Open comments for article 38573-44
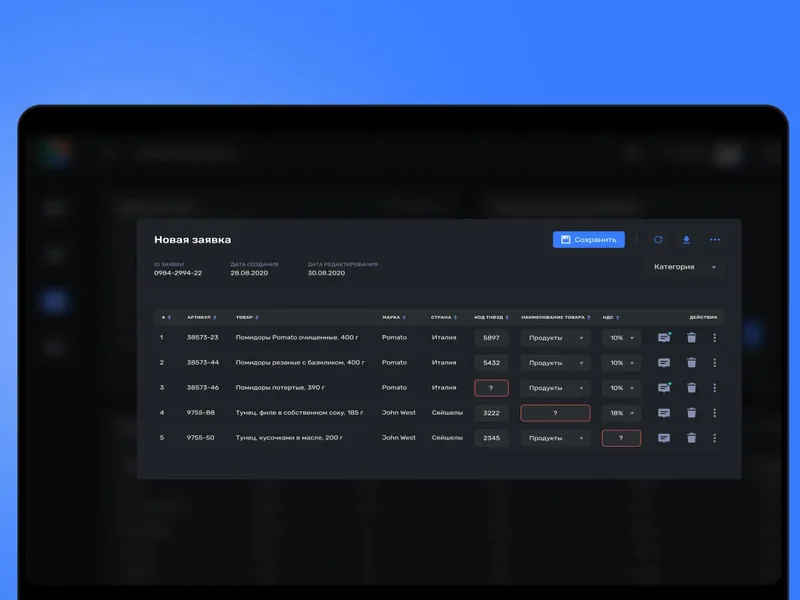Screen dimensions: 800x600 pyautogui.click(x=664, y=363)
